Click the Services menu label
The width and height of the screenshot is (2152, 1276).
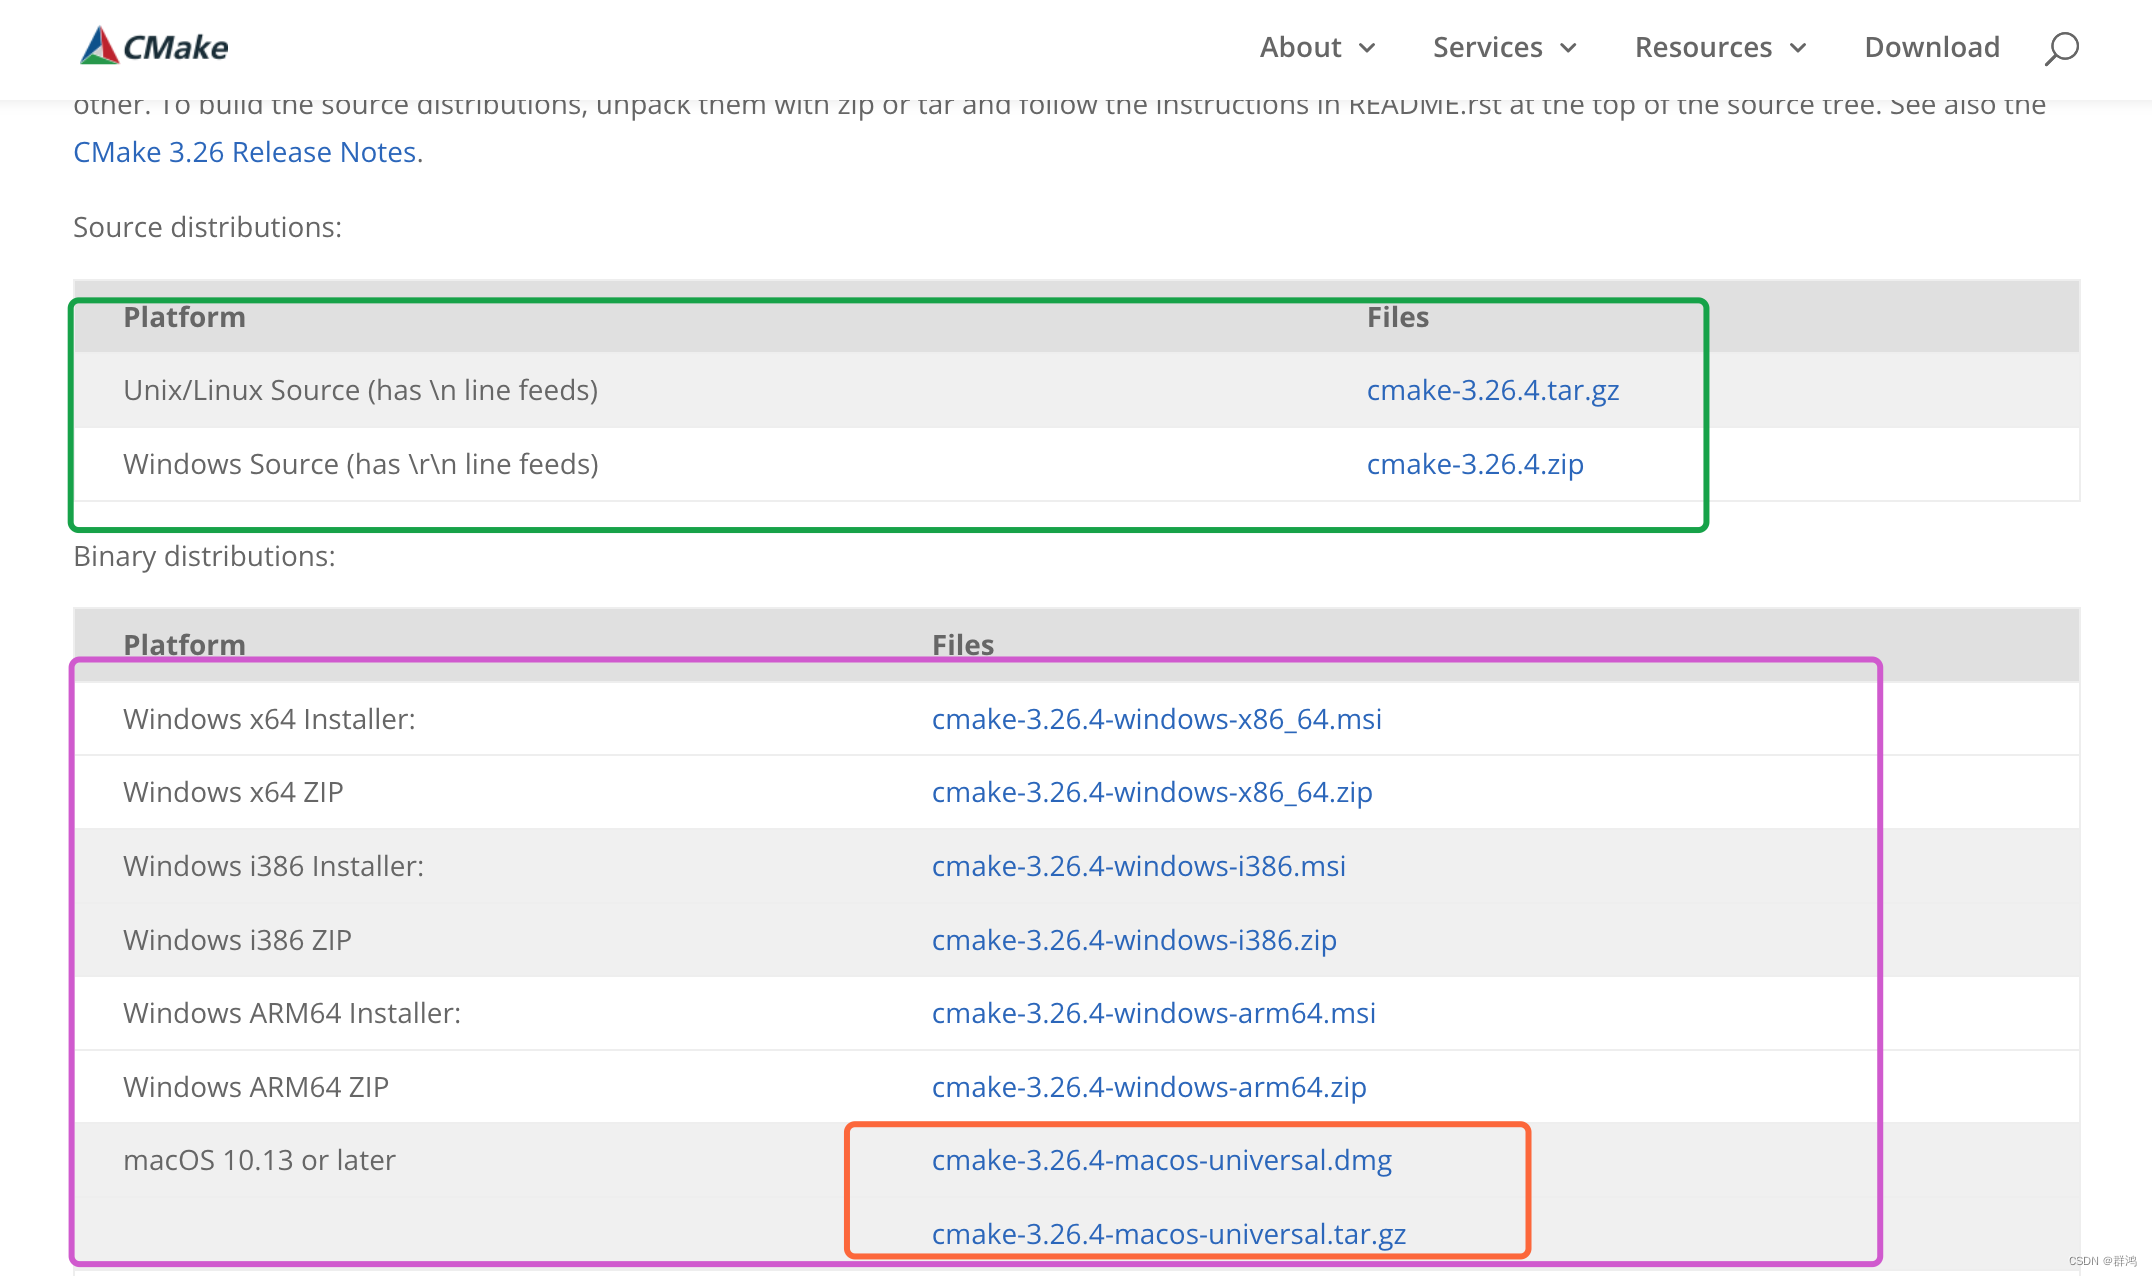coord(1487,47)
